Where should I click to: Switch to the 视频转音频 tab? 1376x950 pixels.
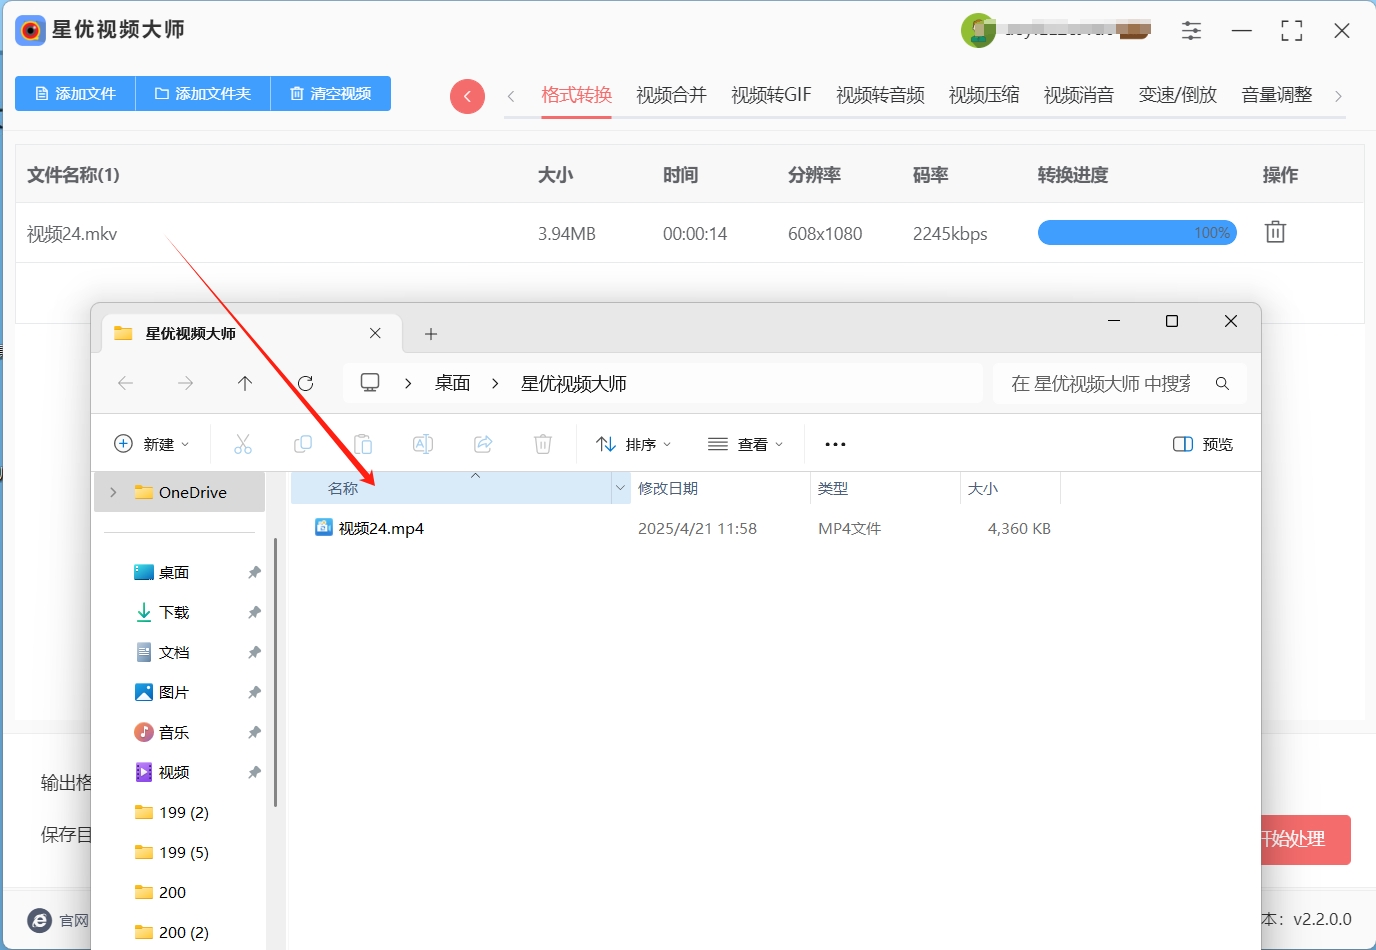(880, 95)
